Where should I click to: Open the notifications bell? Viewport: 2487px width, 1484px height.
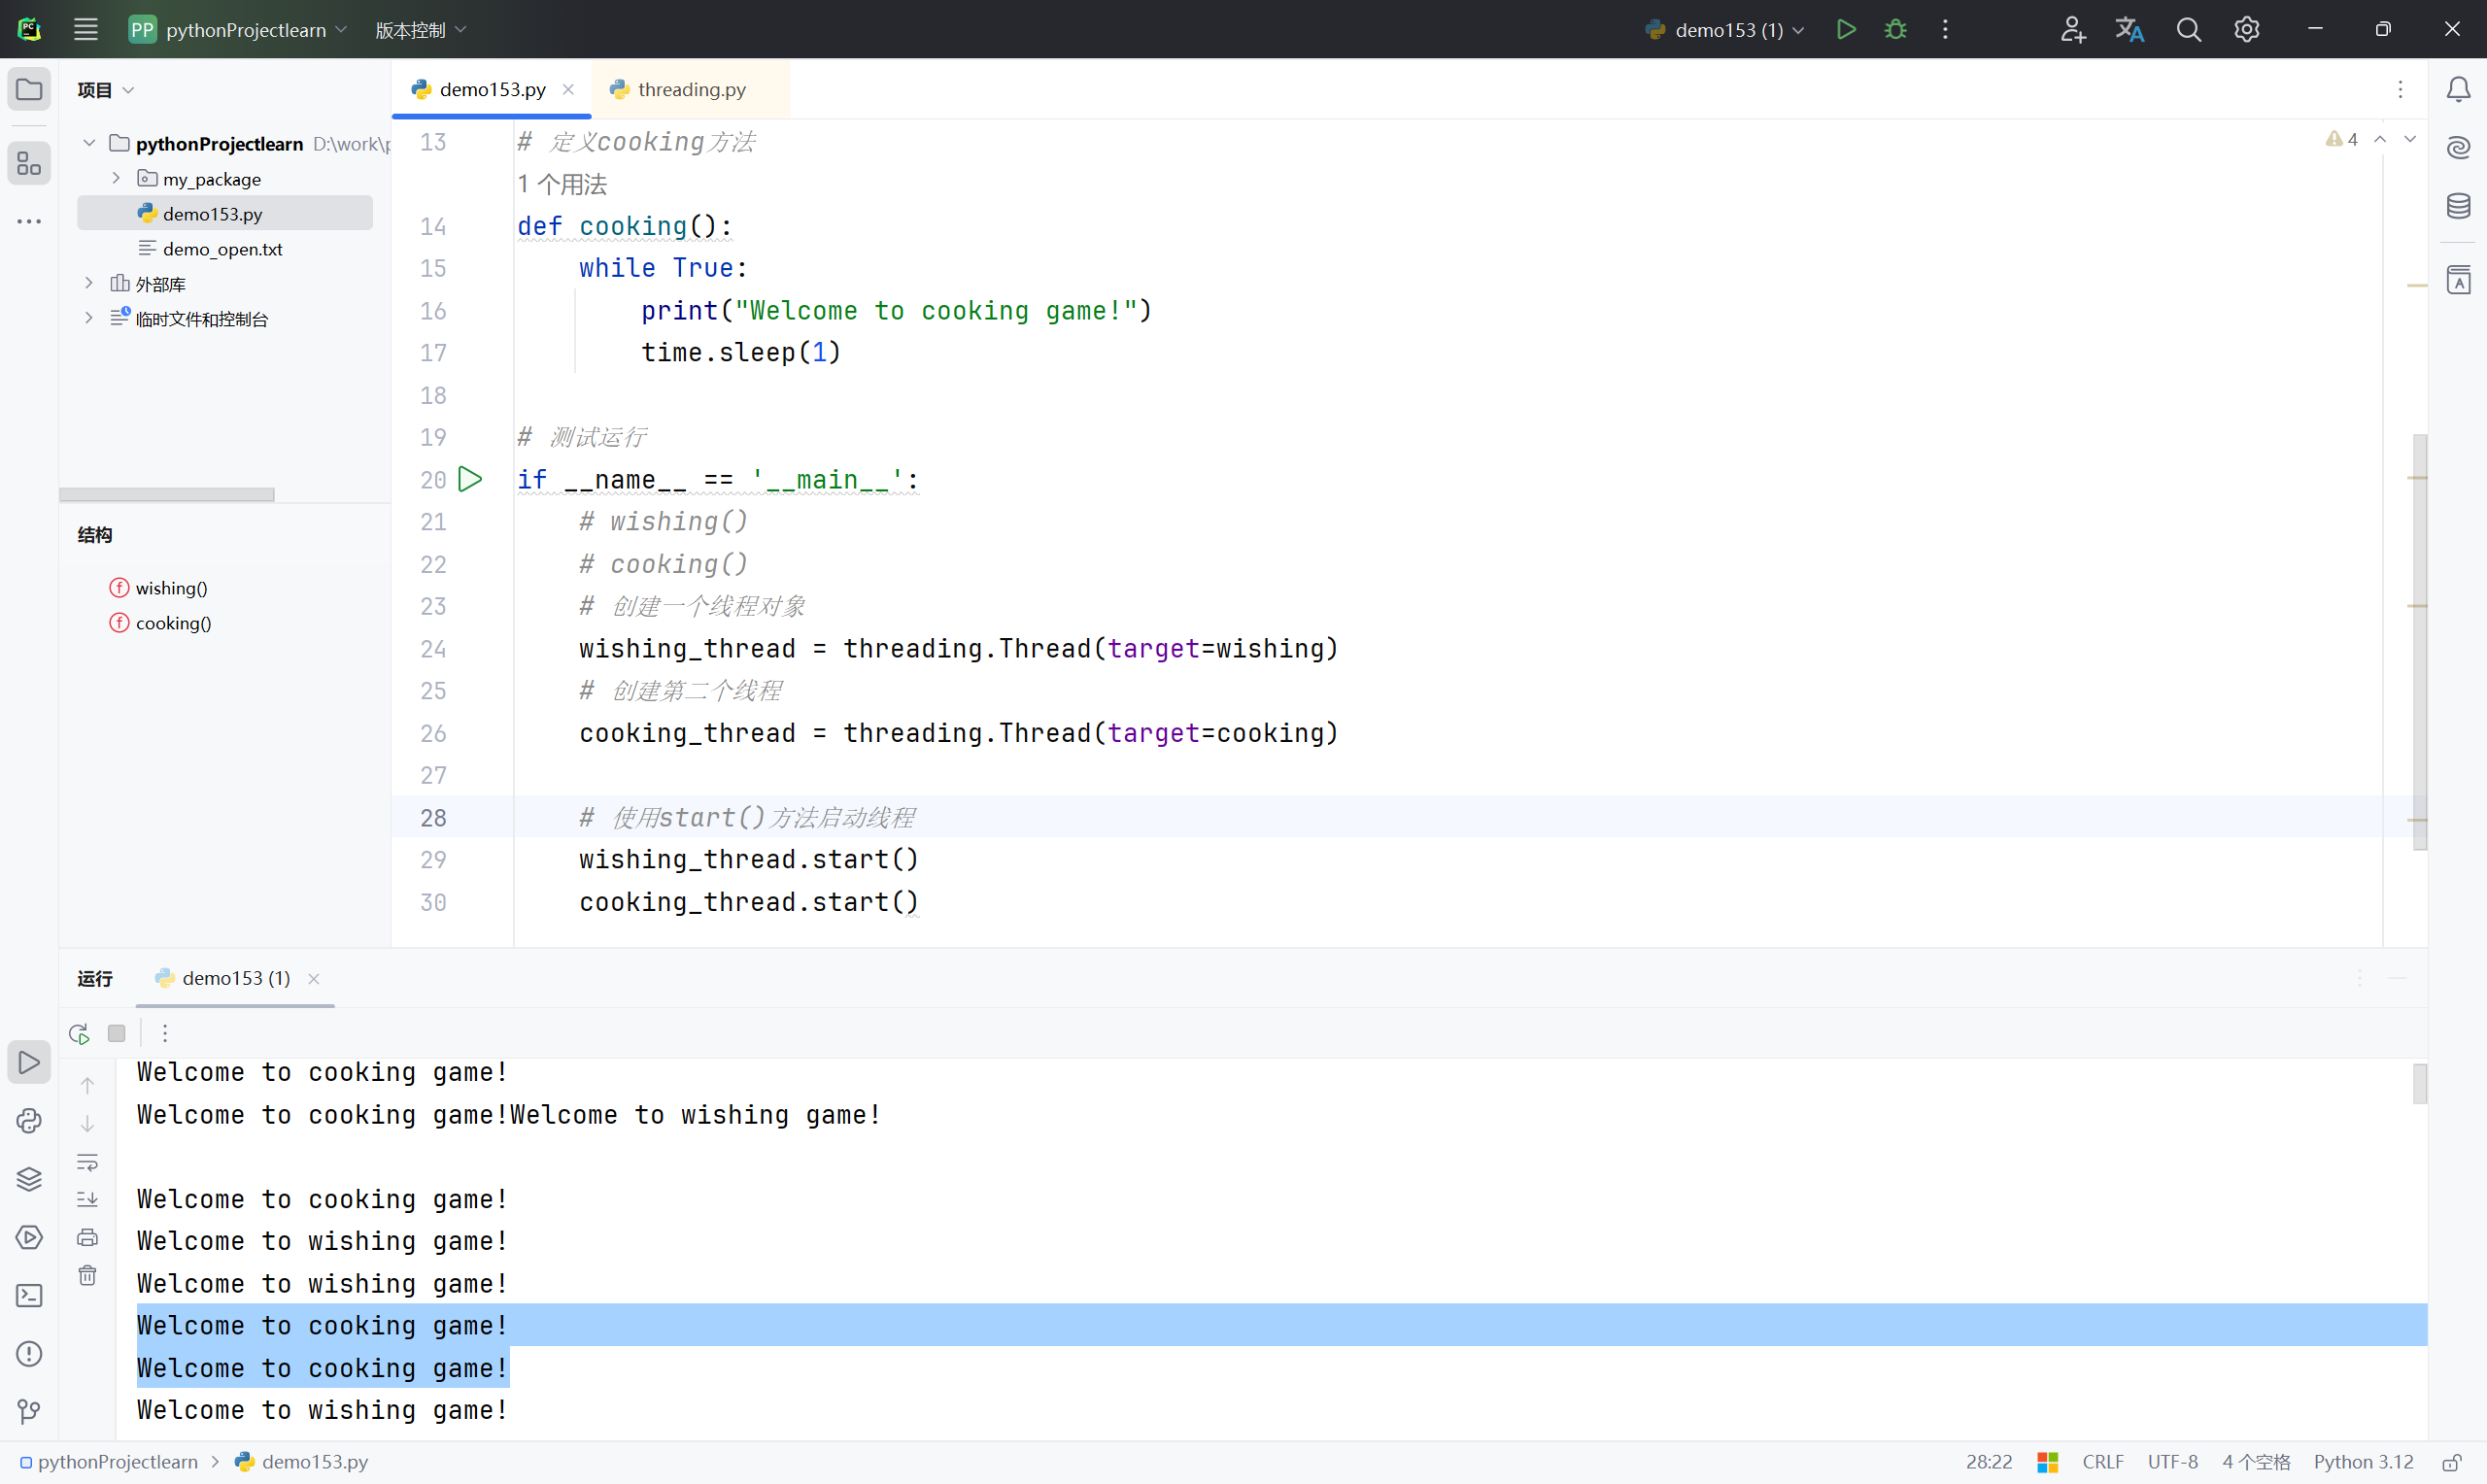2458,90
